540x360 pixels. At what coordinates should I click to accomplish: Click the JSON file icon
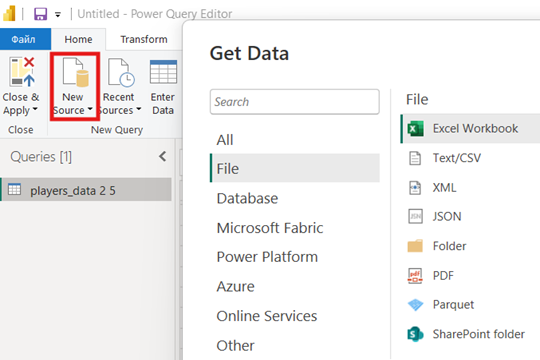click(415, 217)
